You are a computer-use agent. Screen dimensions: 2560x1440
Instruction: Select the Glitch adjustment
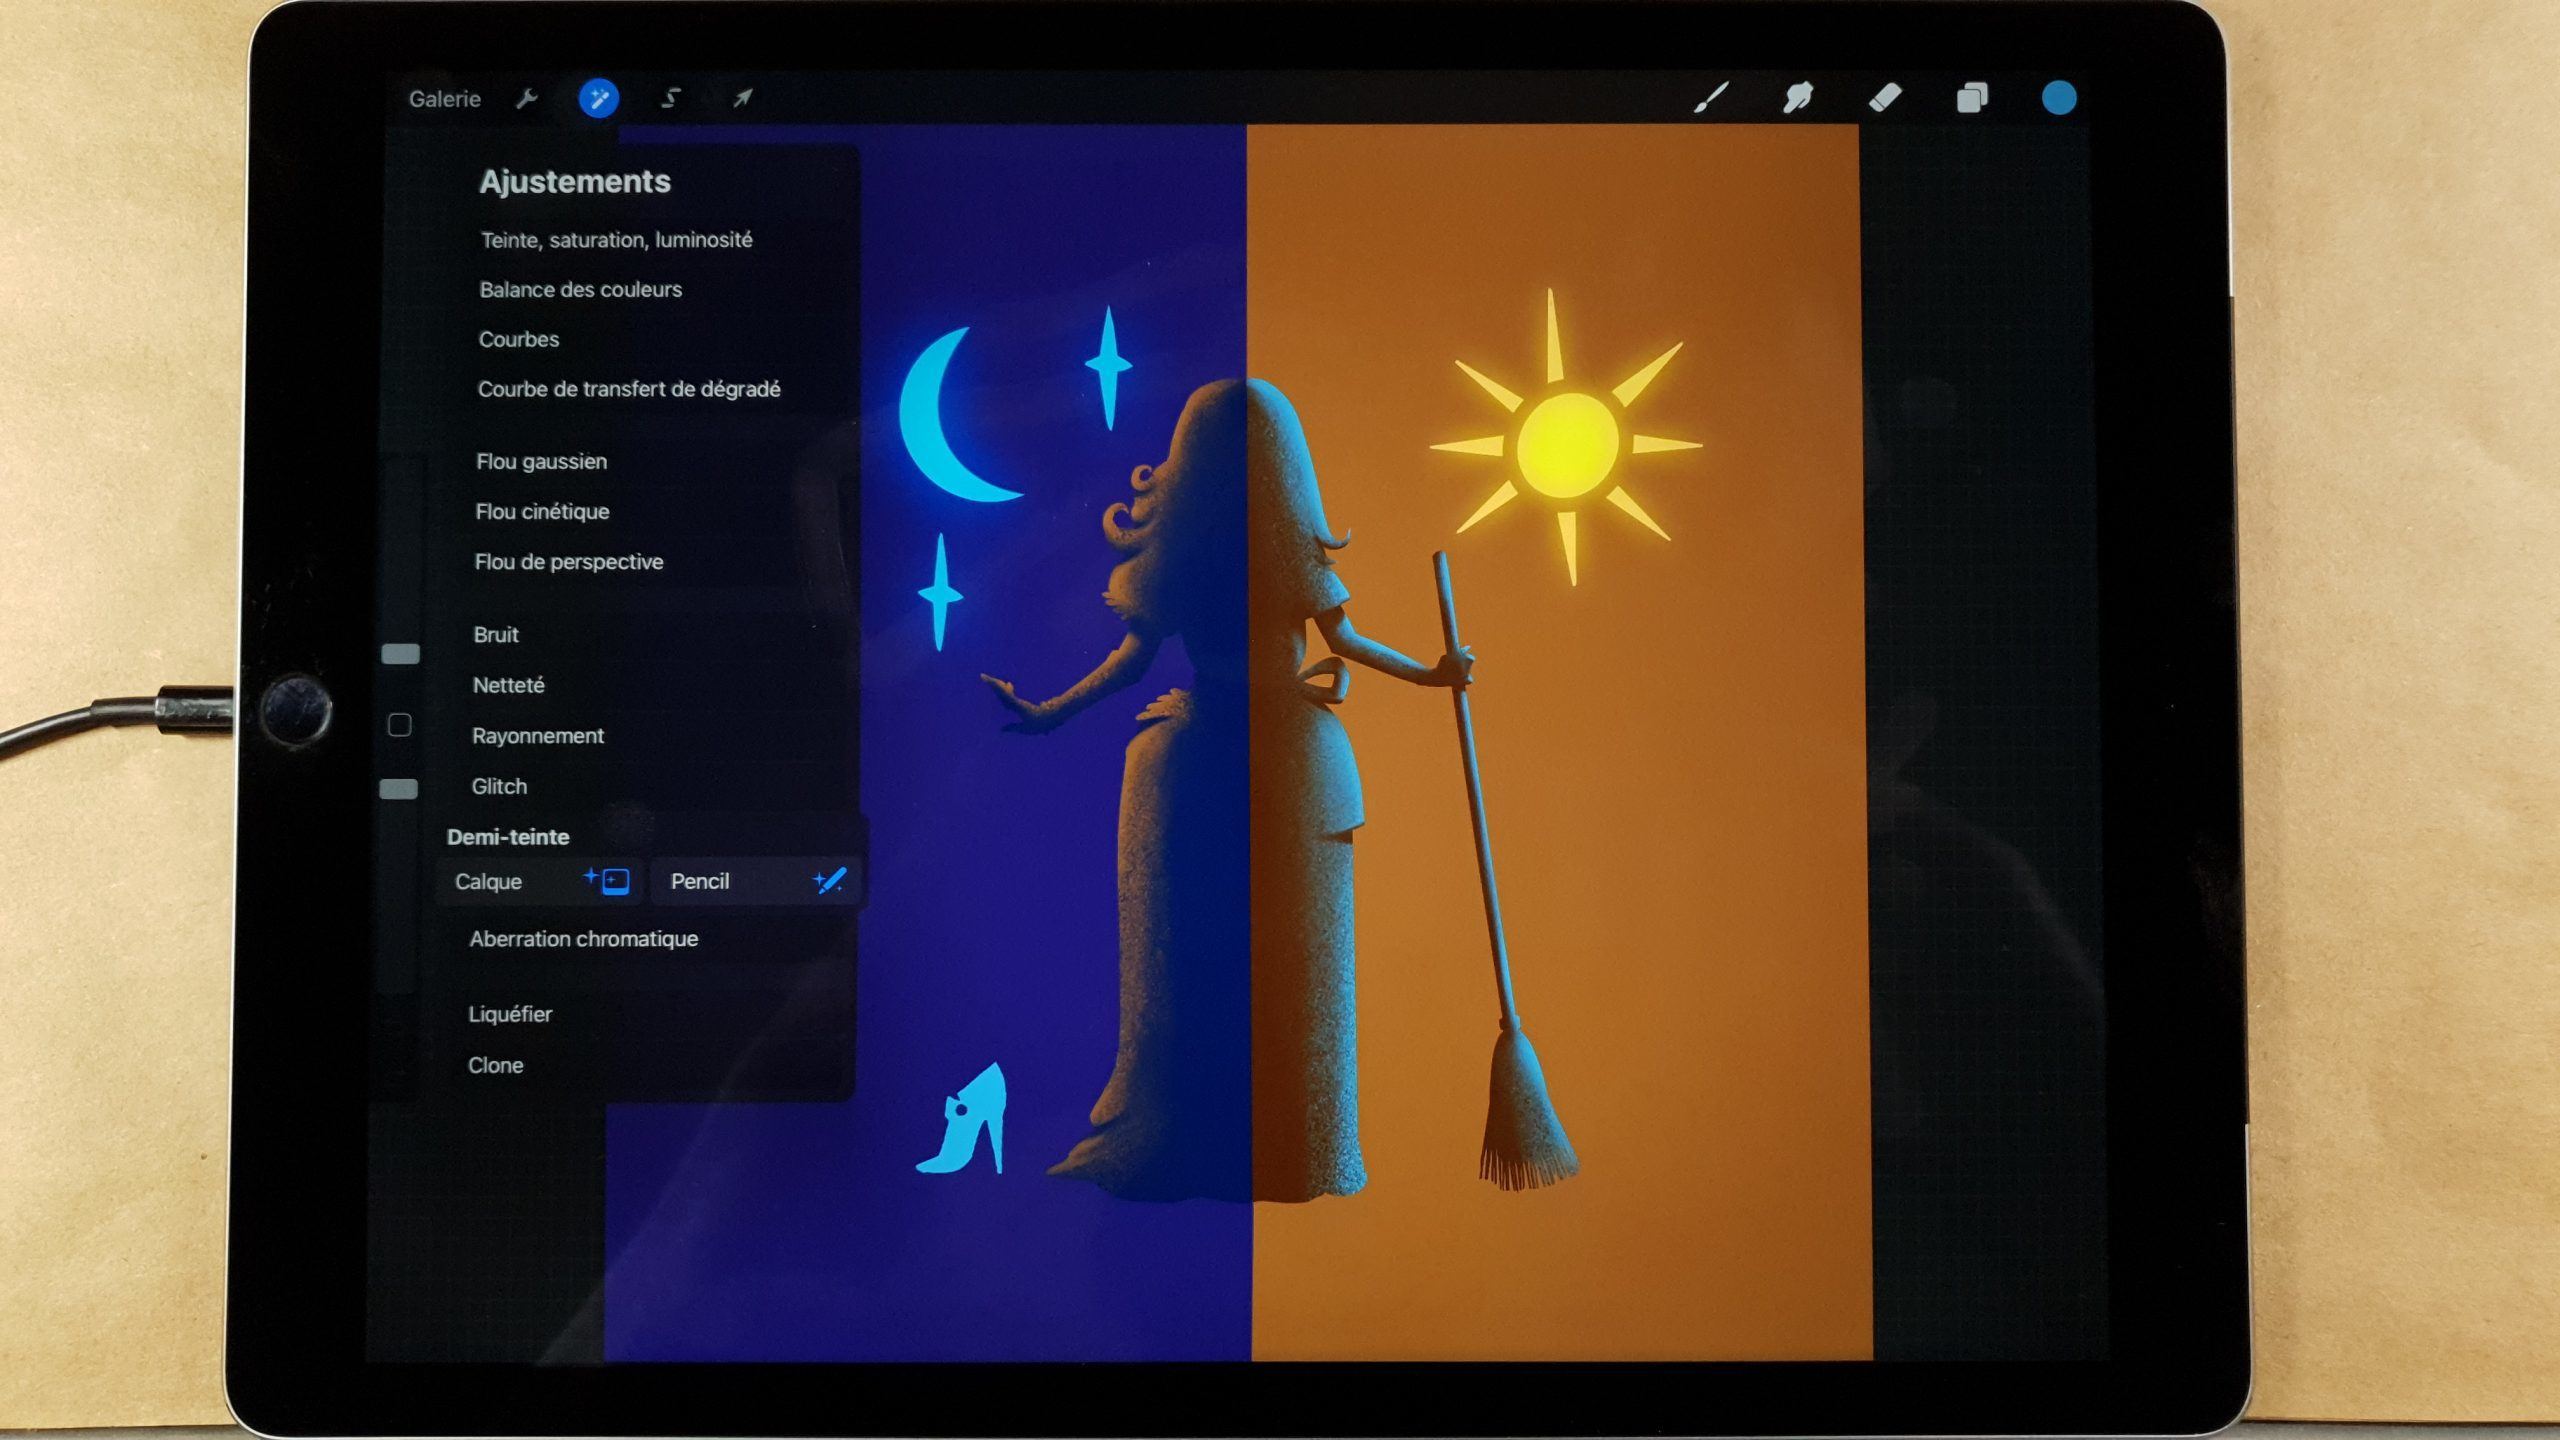click(x=499, y=786)
